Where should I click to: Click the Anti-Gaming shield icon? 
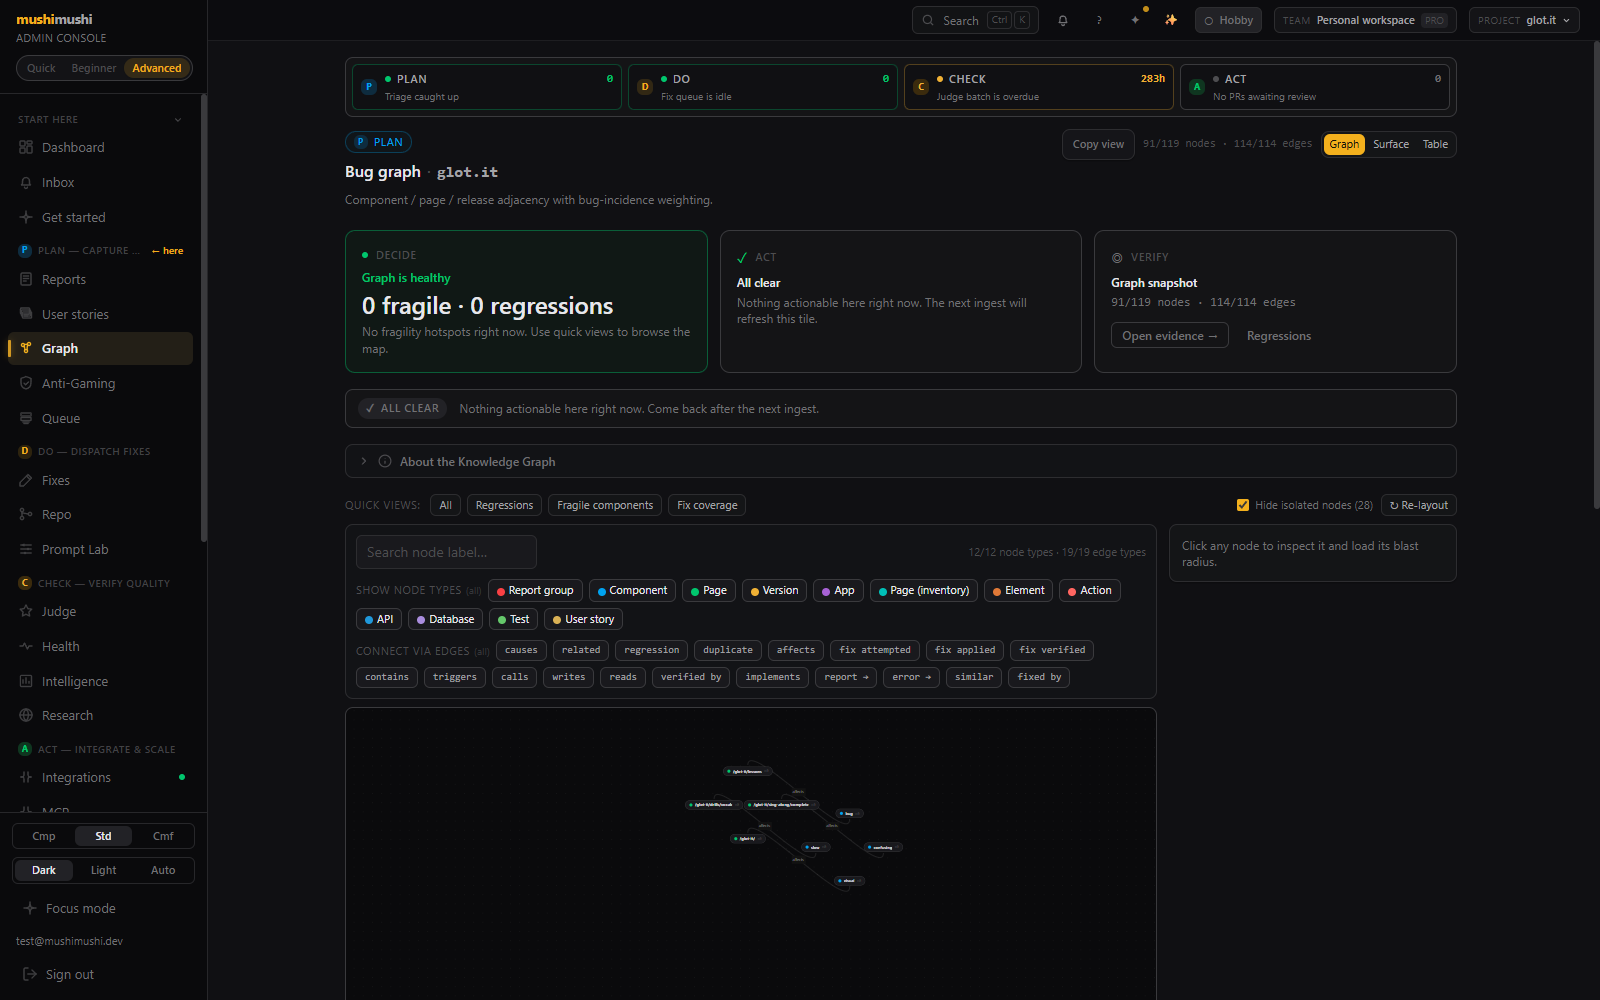26,383
